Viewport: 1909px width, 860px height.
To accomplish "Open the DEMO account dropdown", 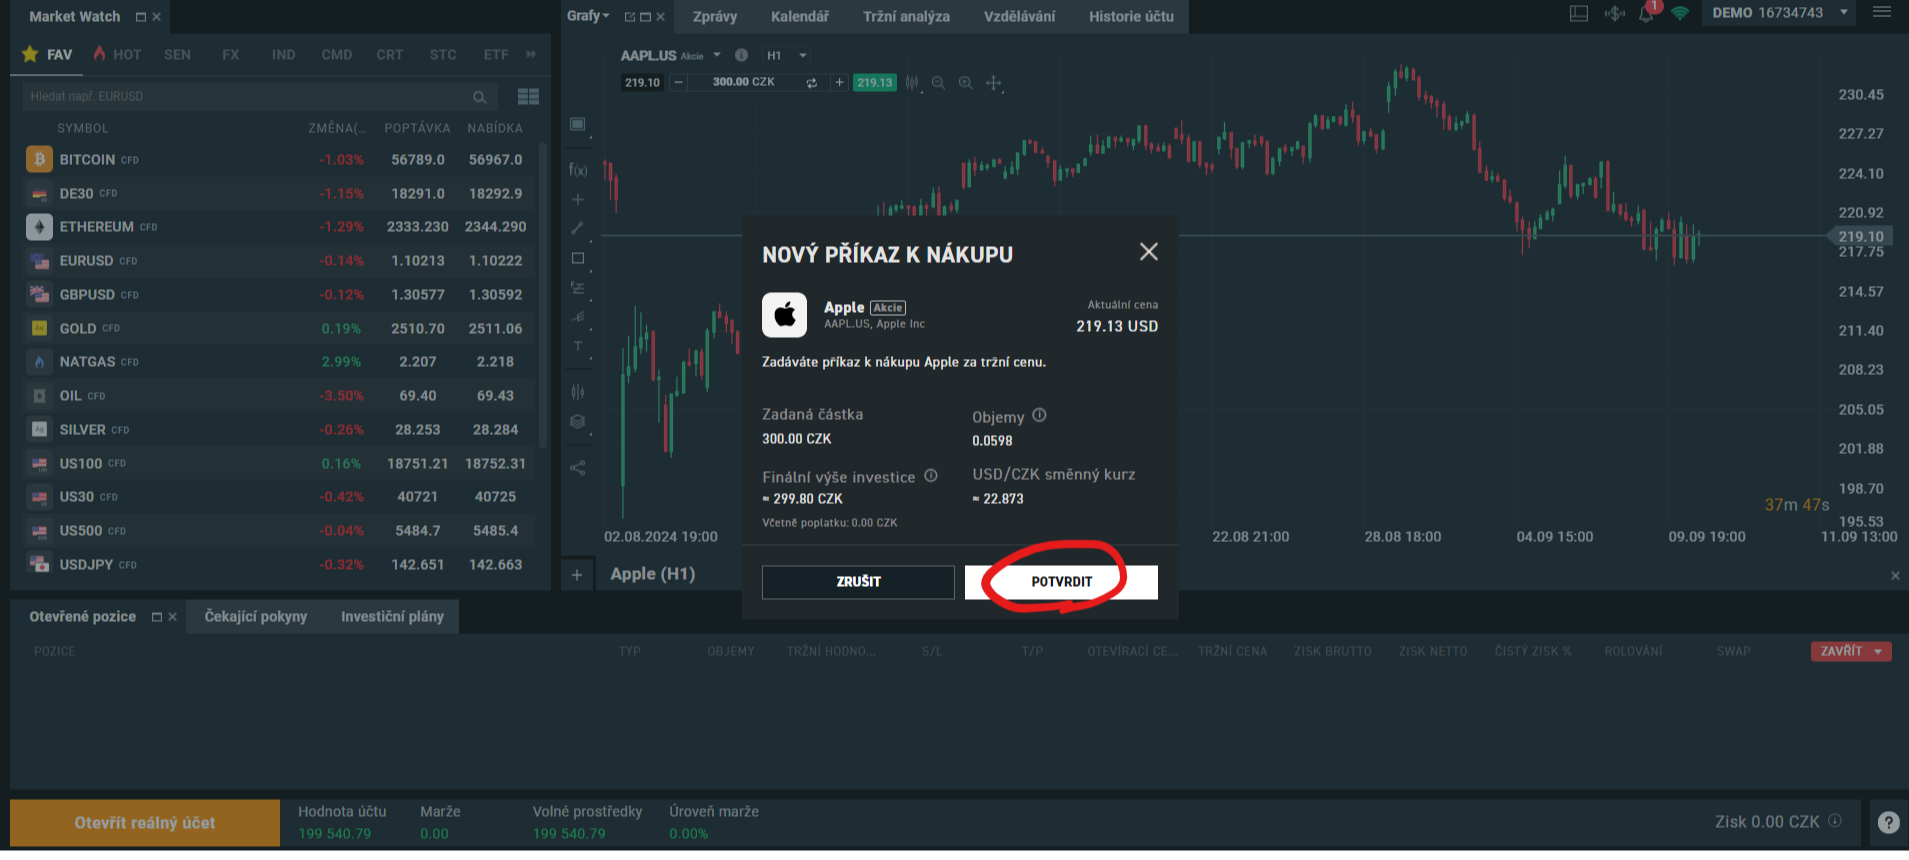I will pos(1843,13).
